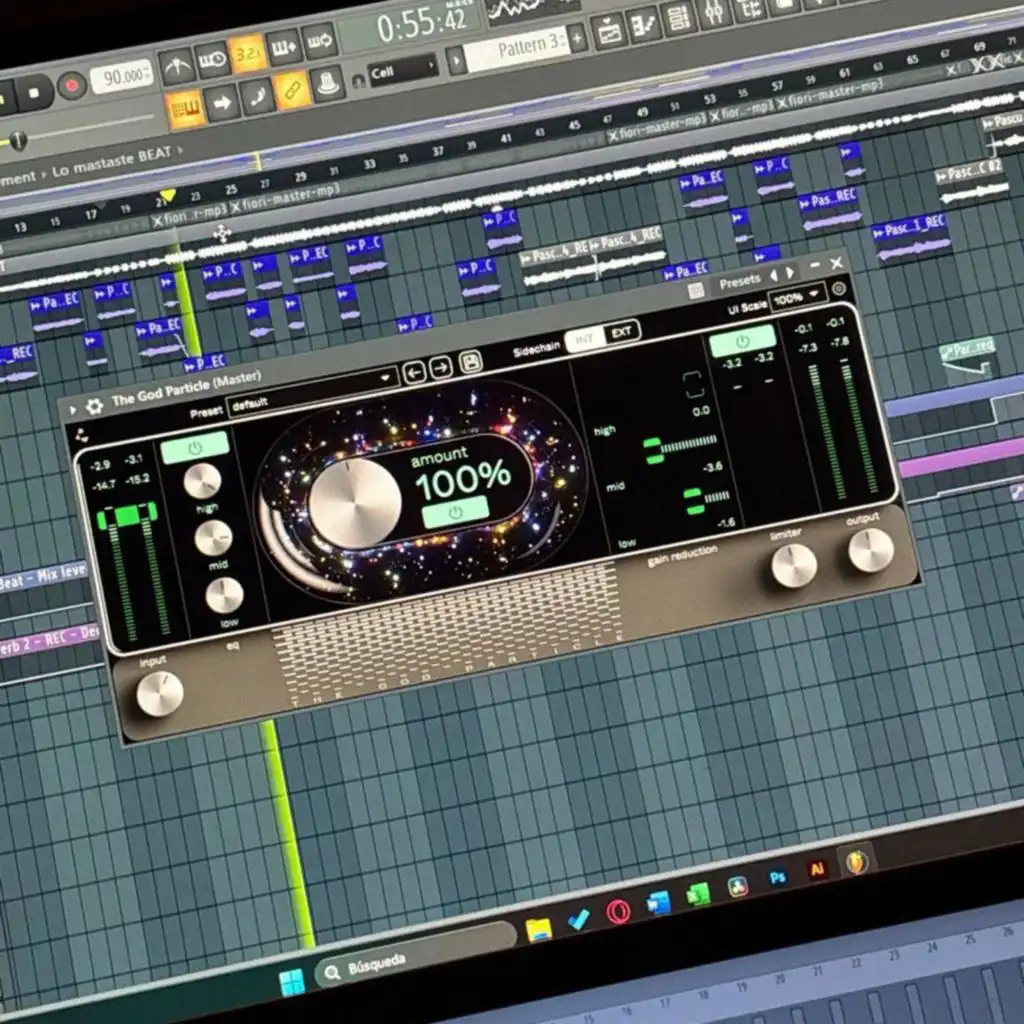1024x1024 pixels.
Task: Click the right-arrow preset button in God Particle
Action: point(441,368)
